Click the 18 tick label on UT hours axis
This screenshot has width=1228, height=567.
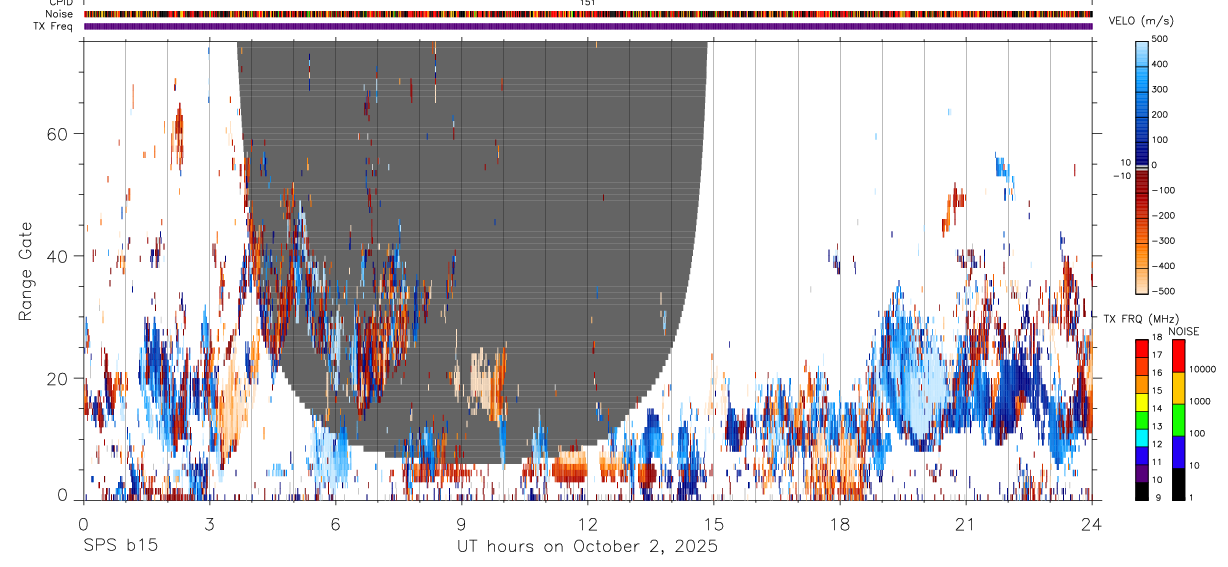pyautogui.click(x=839, y=524)
